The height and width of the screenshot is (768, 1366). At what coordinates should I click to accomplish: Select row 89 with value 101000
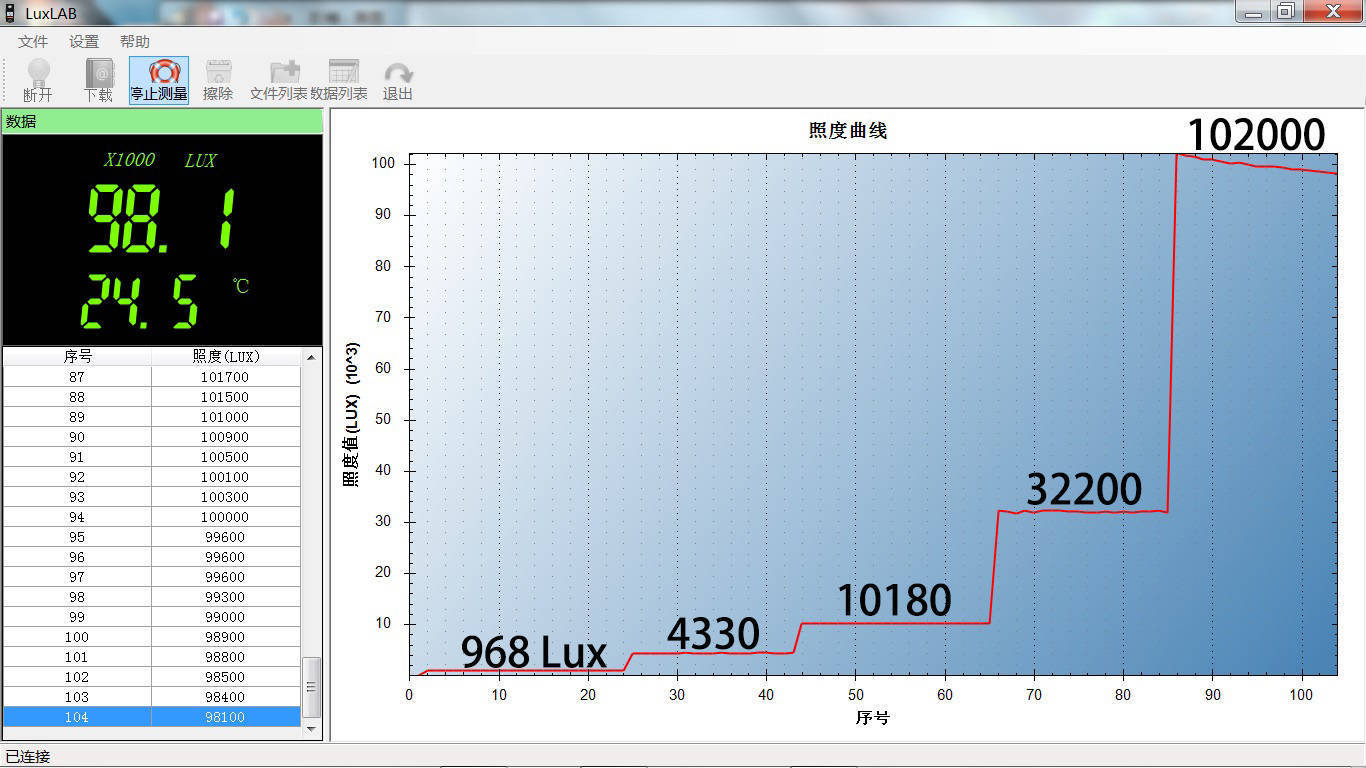[152, 417]
